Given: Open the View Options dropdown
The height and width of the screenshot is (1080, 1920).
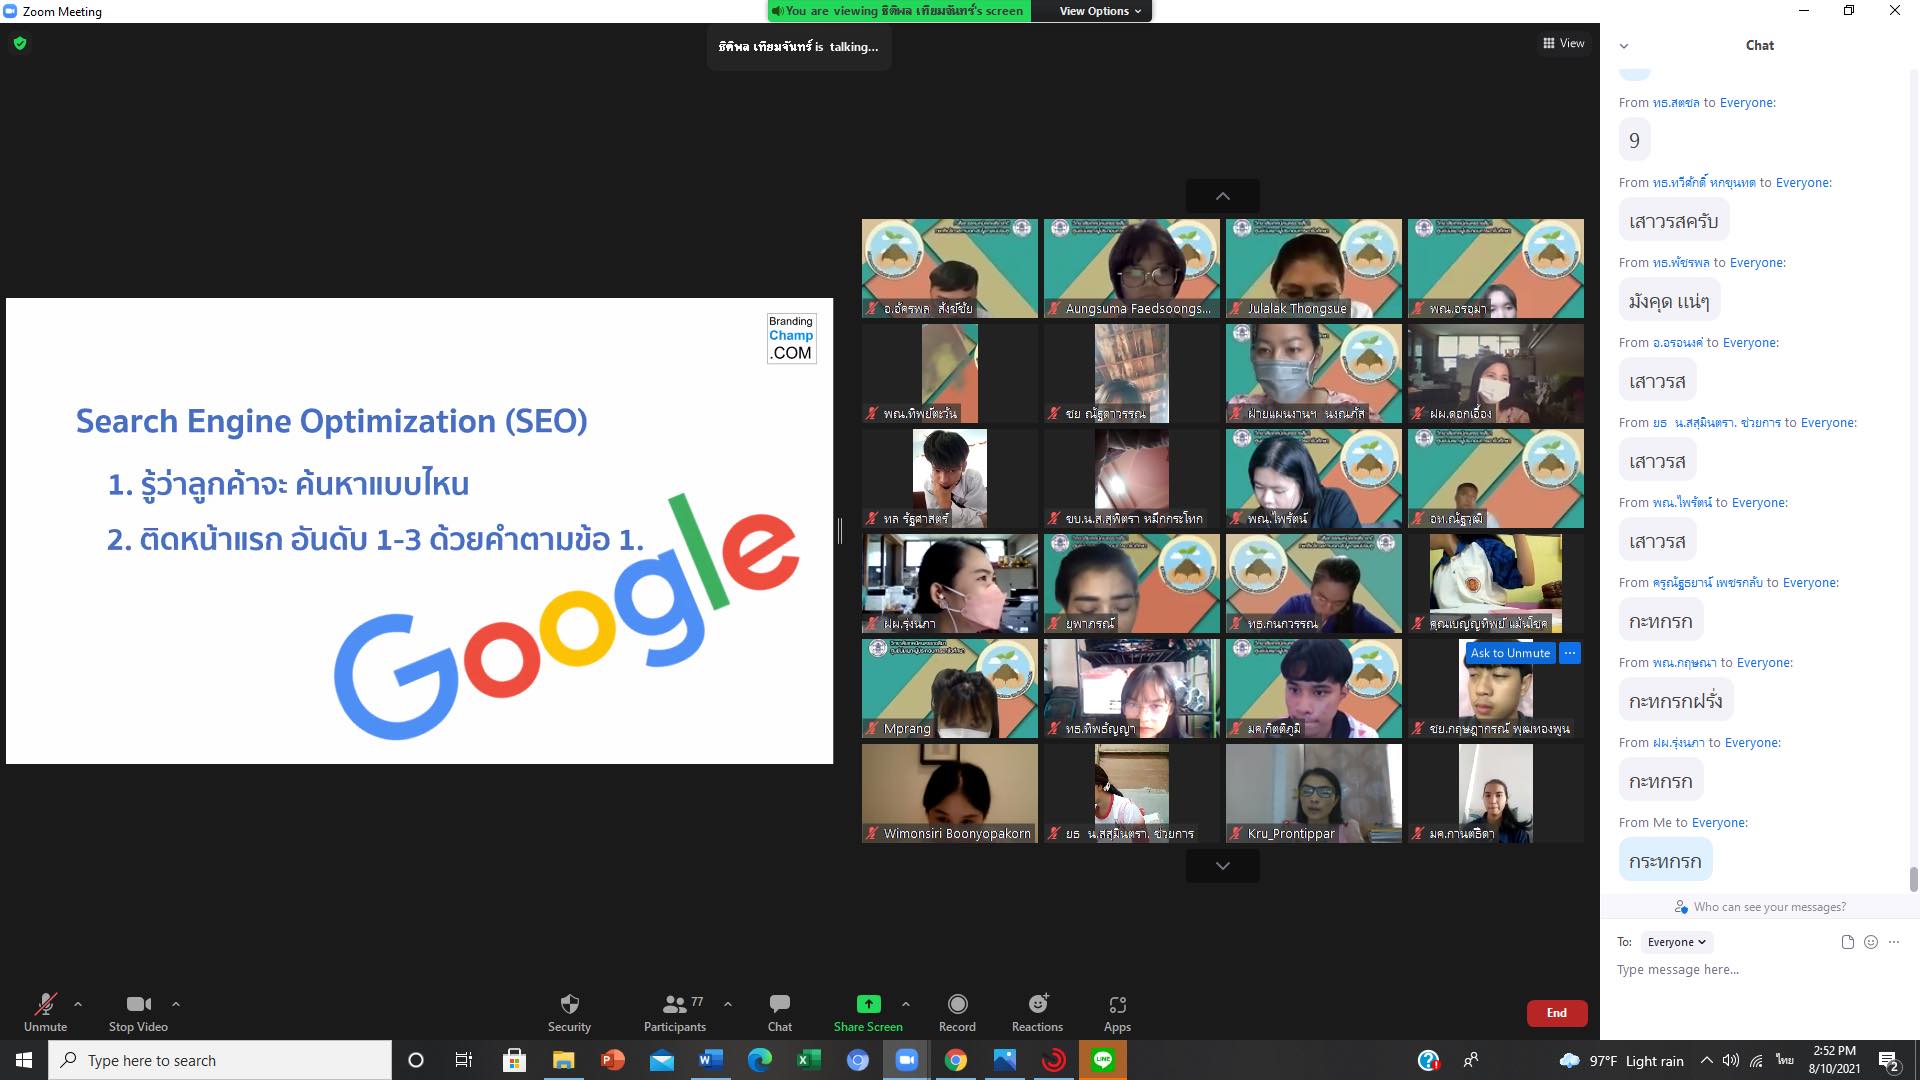Looking at the screenshot, I should pyautogui.click(x=1099, y=11).
